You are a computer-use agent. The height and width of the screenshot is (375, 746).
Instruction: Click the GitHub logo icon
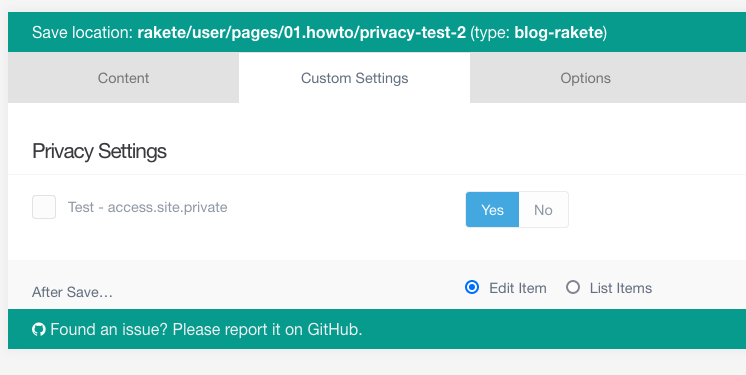pyautogui.click(x=39, y=329)
